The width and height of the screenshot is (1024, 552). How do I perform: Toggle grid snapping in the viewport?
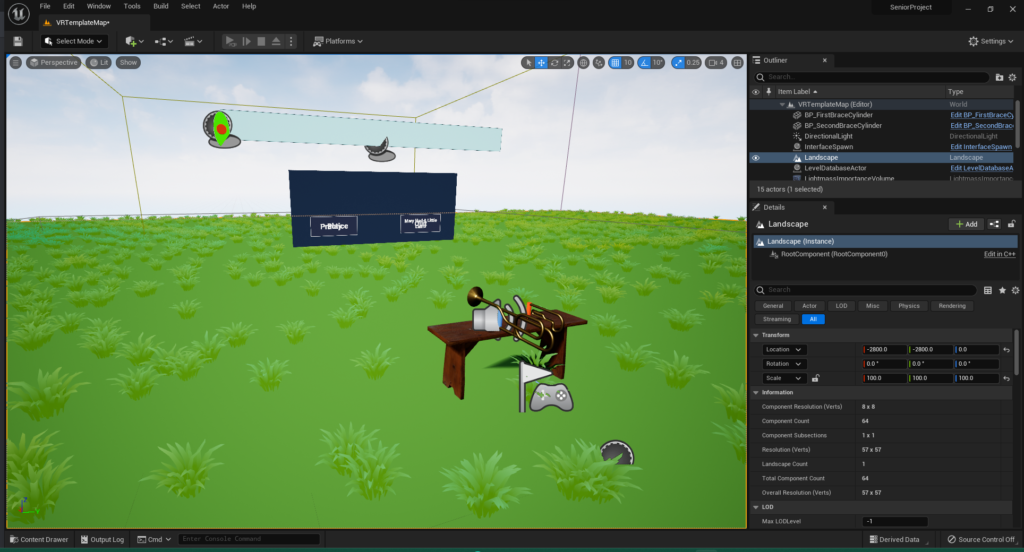pos(615,62)
